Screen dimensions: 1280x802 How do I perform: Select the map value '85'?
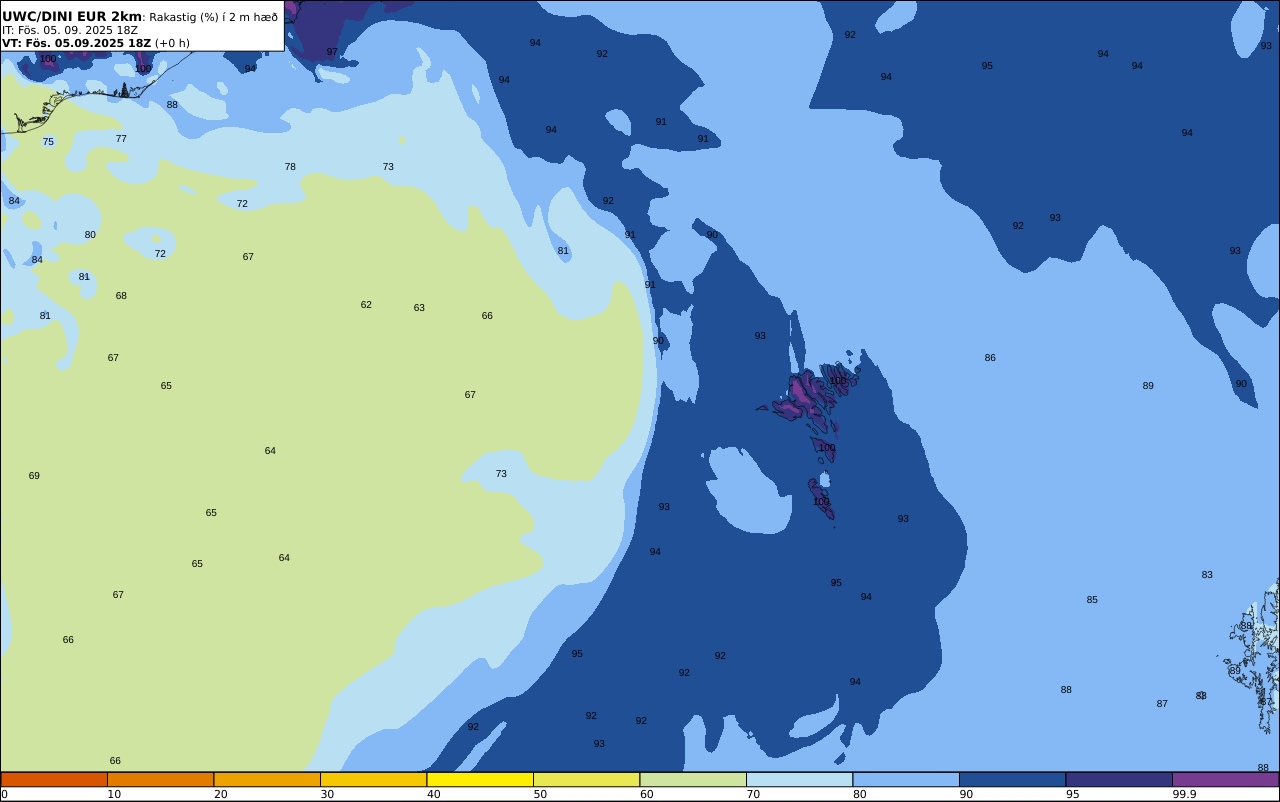click(x=1092, y=600)
